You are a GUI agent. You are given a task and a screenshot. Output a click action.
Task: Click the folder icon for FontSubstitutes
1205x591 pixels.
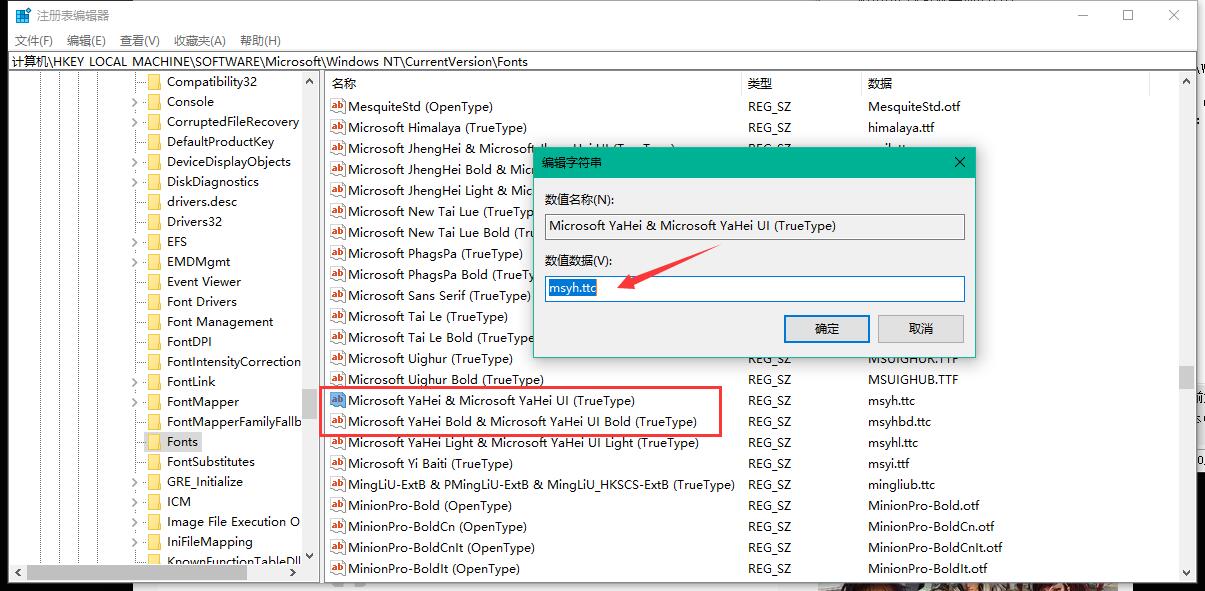pos(154,462)
